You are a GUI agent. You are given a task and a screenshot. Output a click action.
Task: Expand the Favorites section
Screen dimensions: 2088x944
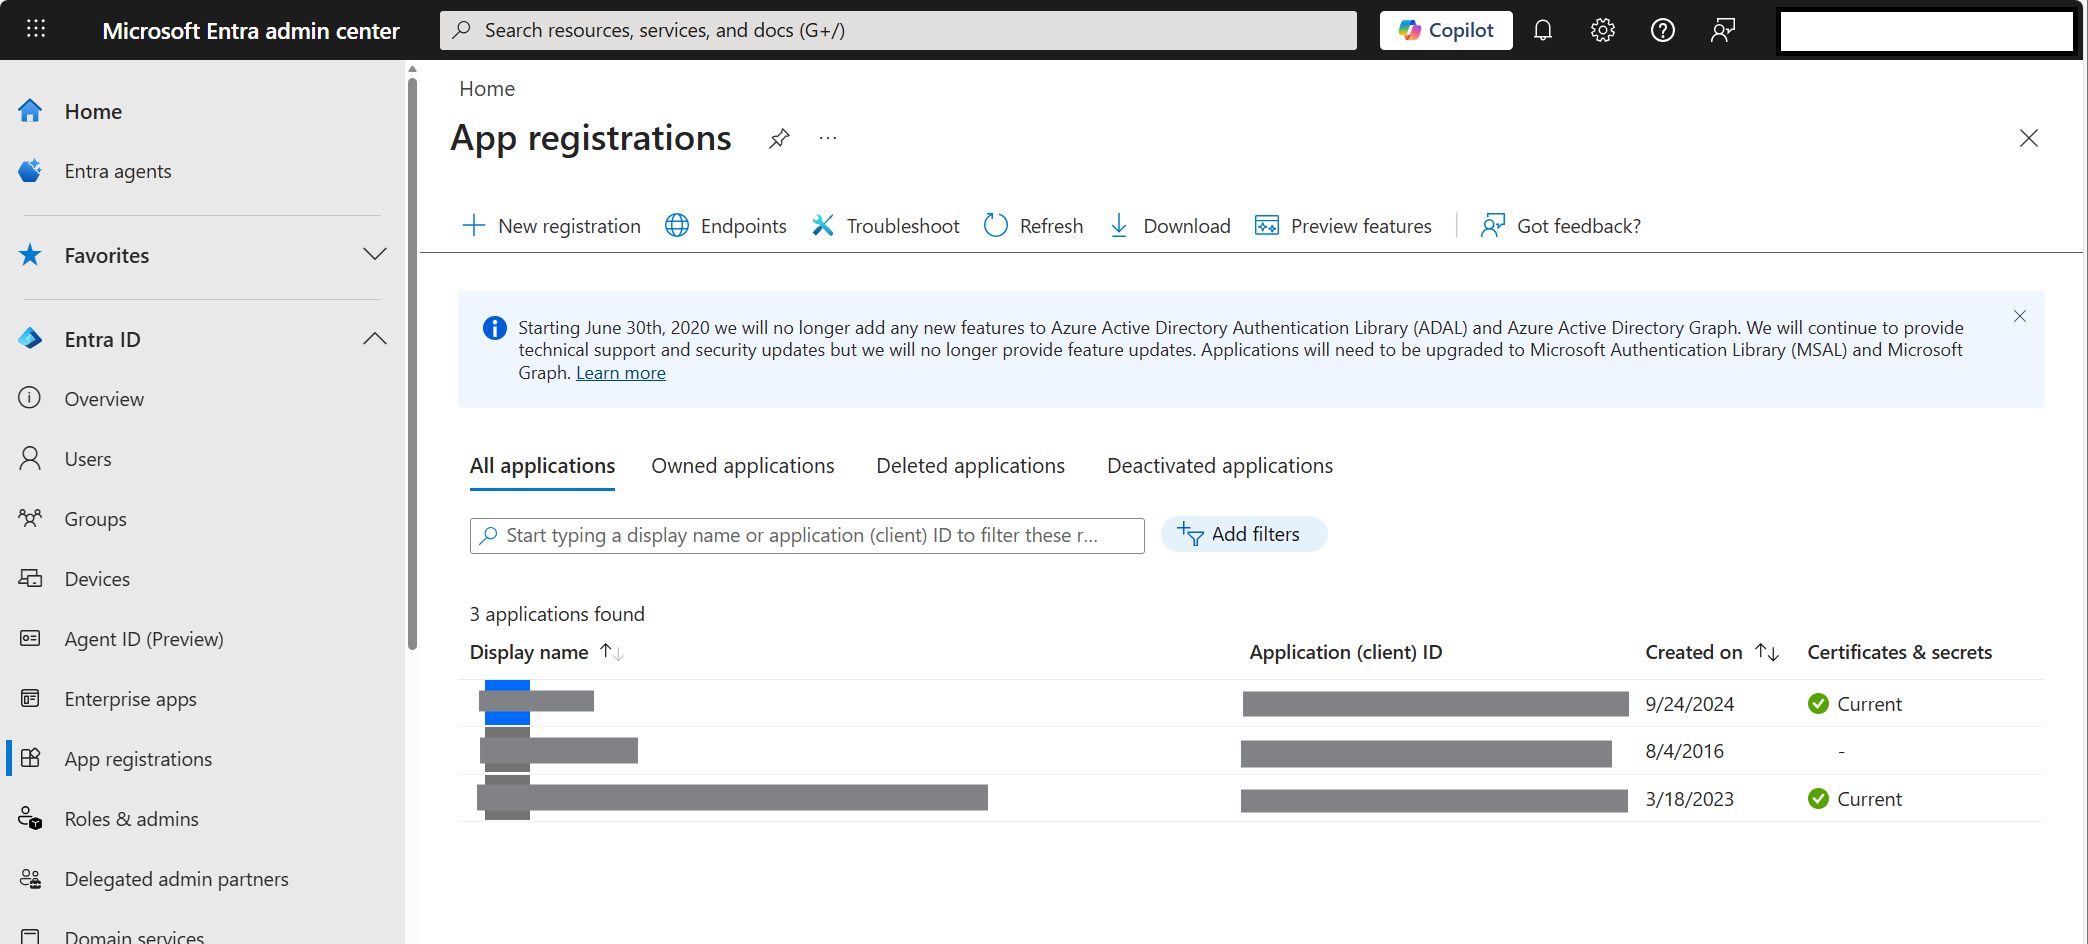coord(374,255)
